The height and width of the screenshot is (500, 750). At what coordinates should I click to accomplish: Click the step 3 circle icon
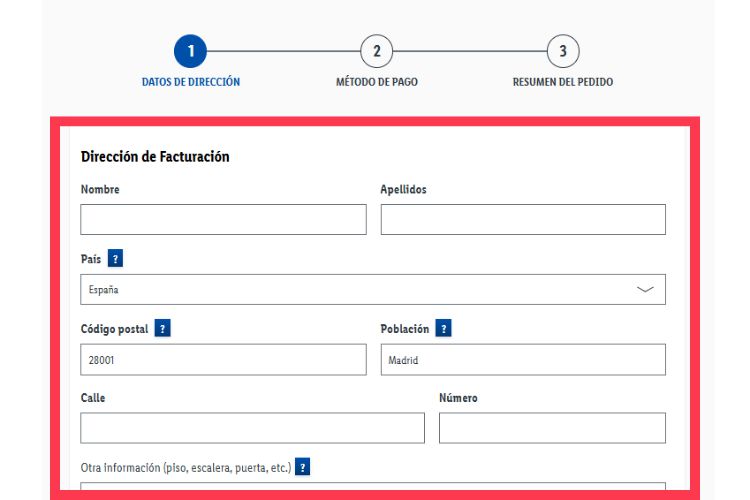click(x=563, y=51)
